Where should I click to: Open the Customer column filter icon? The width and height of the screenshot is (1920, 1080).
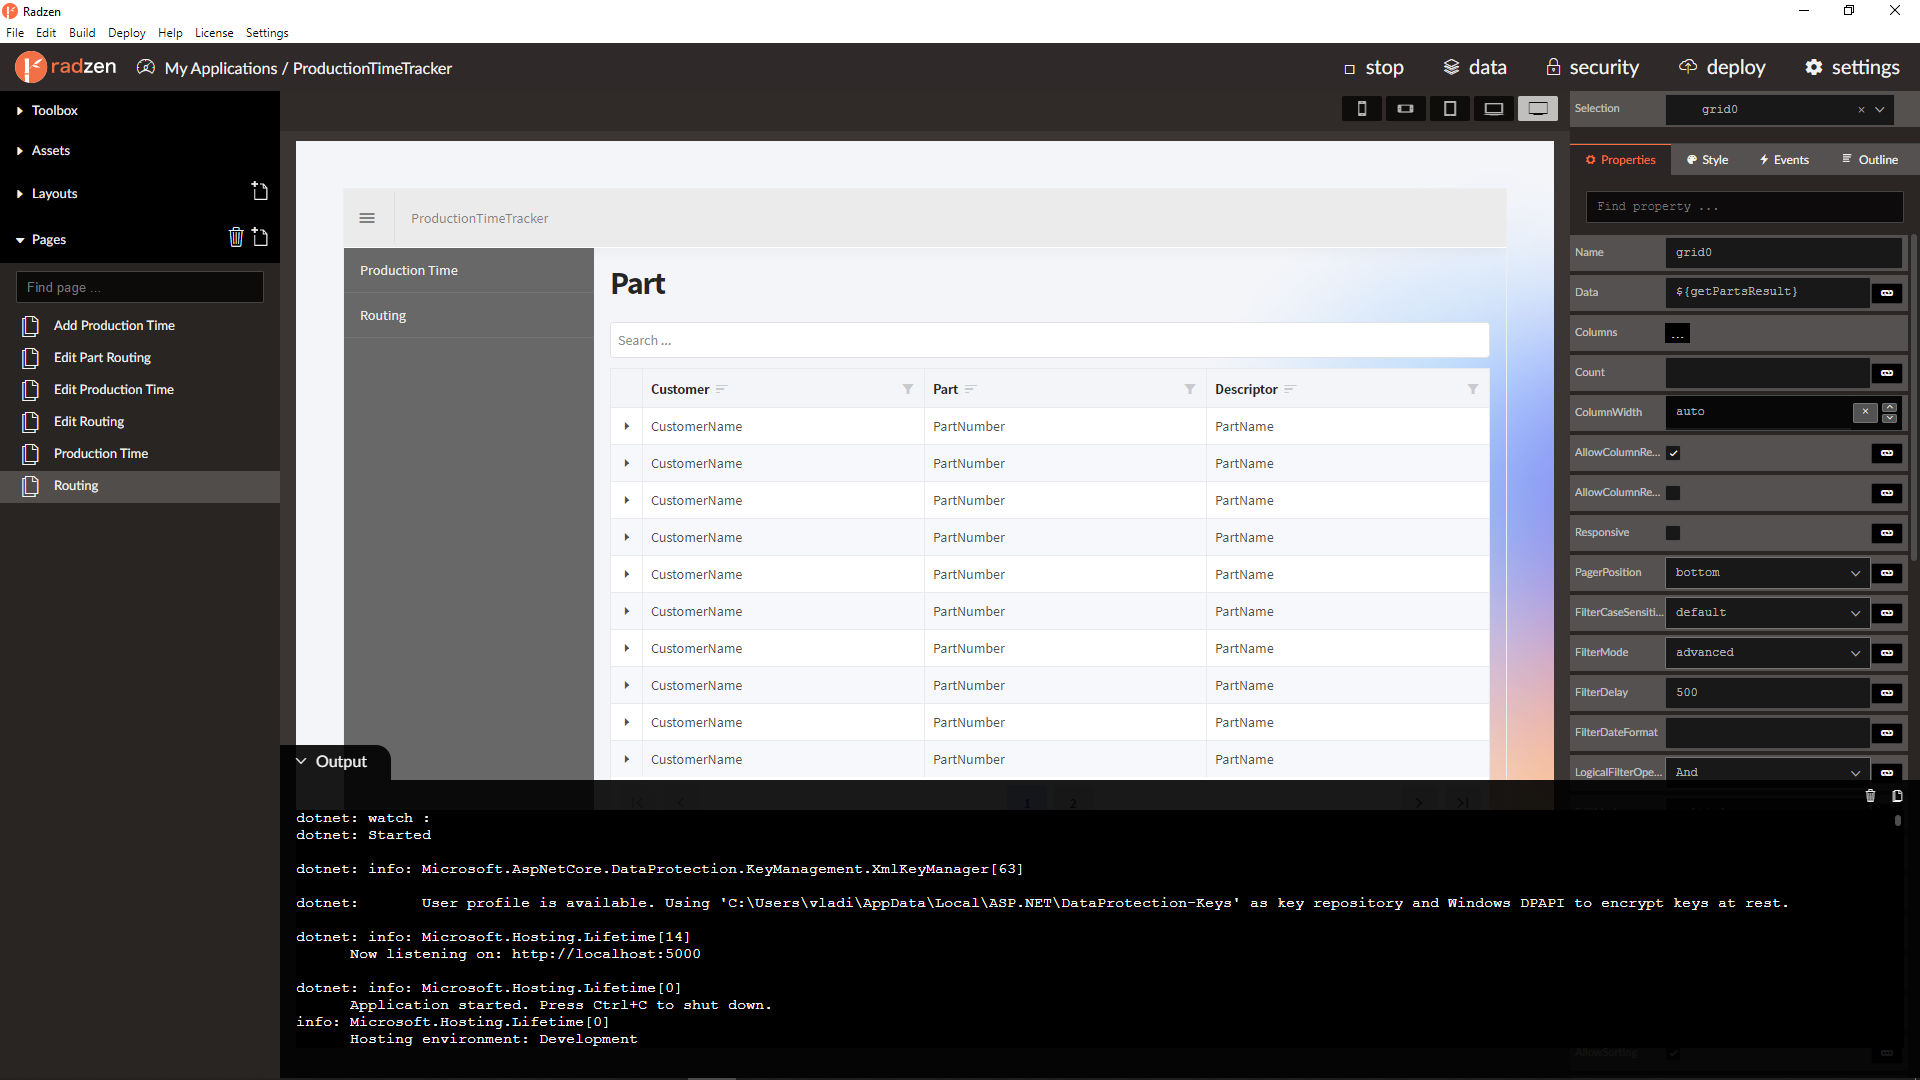(908, 389)
